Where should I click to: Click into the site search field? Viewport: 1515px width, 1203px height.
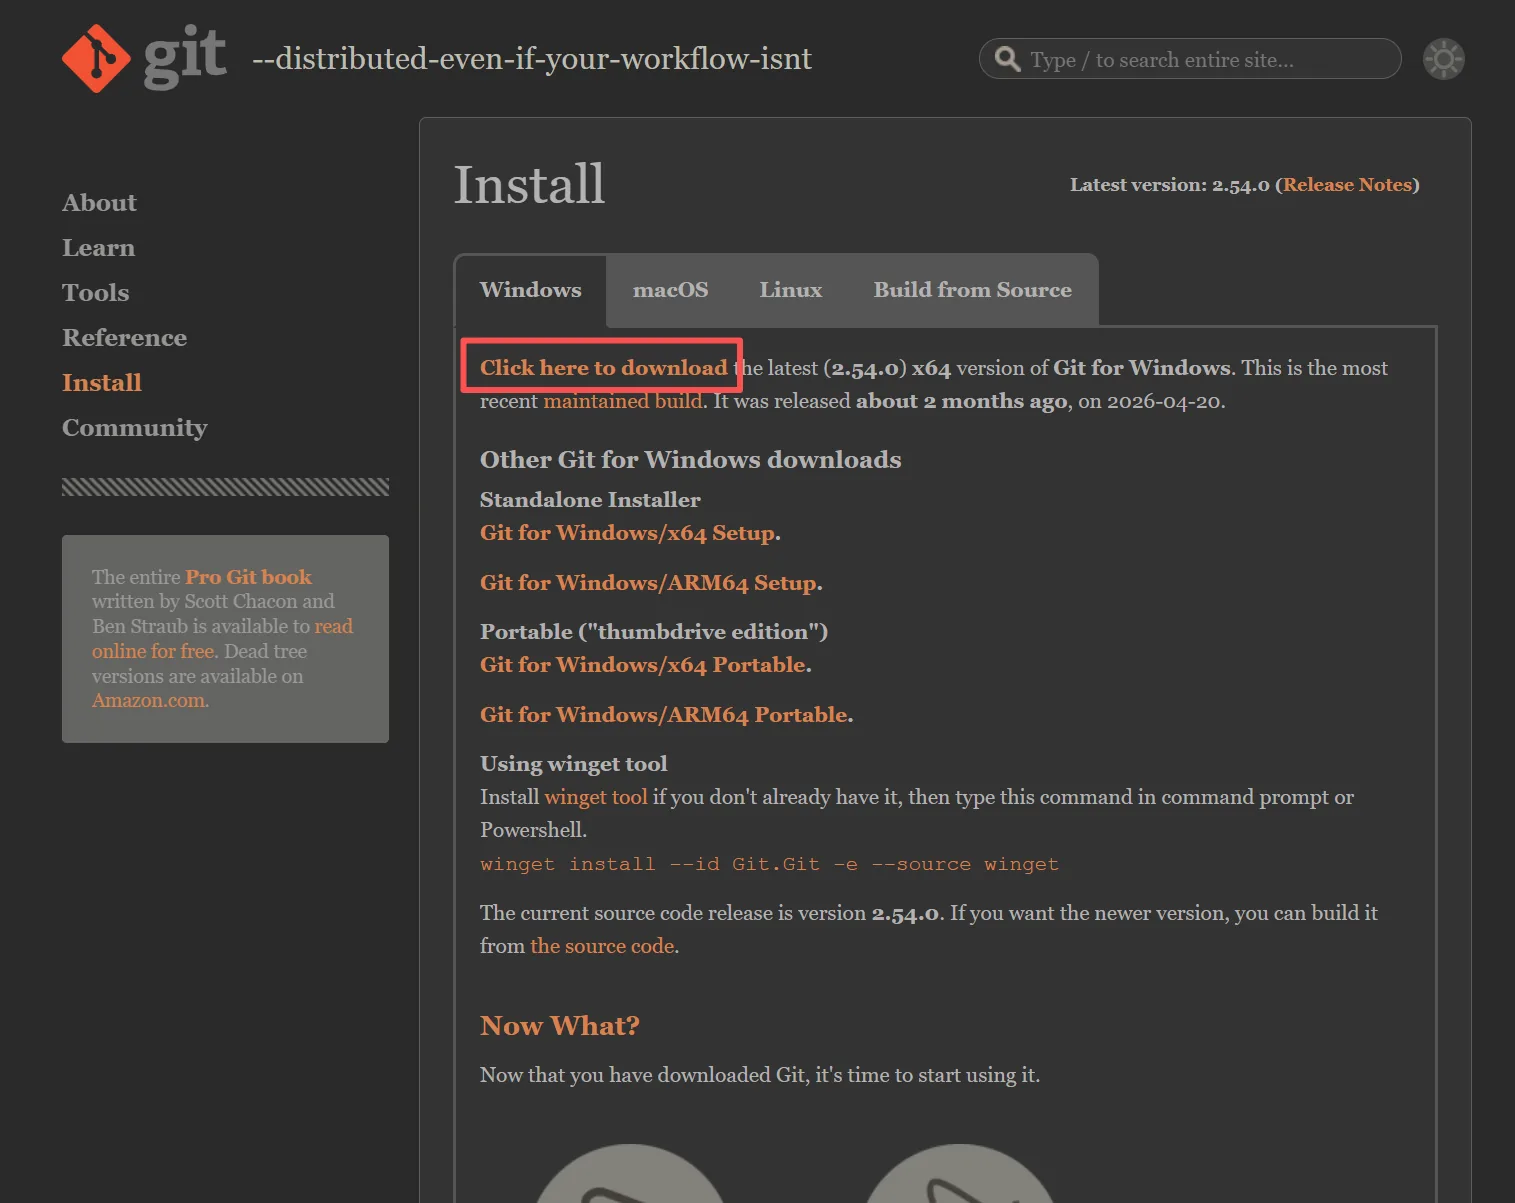(x=1190, y=59)
